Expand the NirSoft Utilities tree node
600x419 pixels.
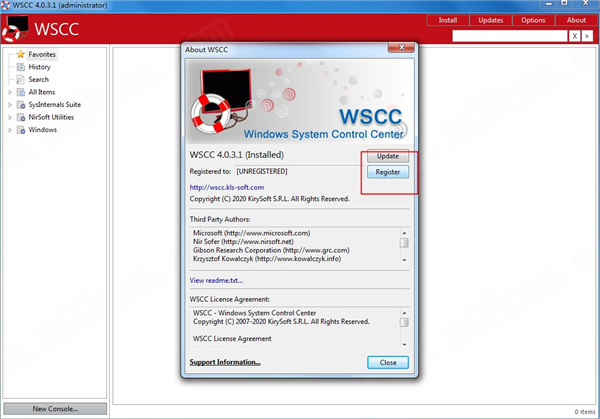tap(10, 117)
